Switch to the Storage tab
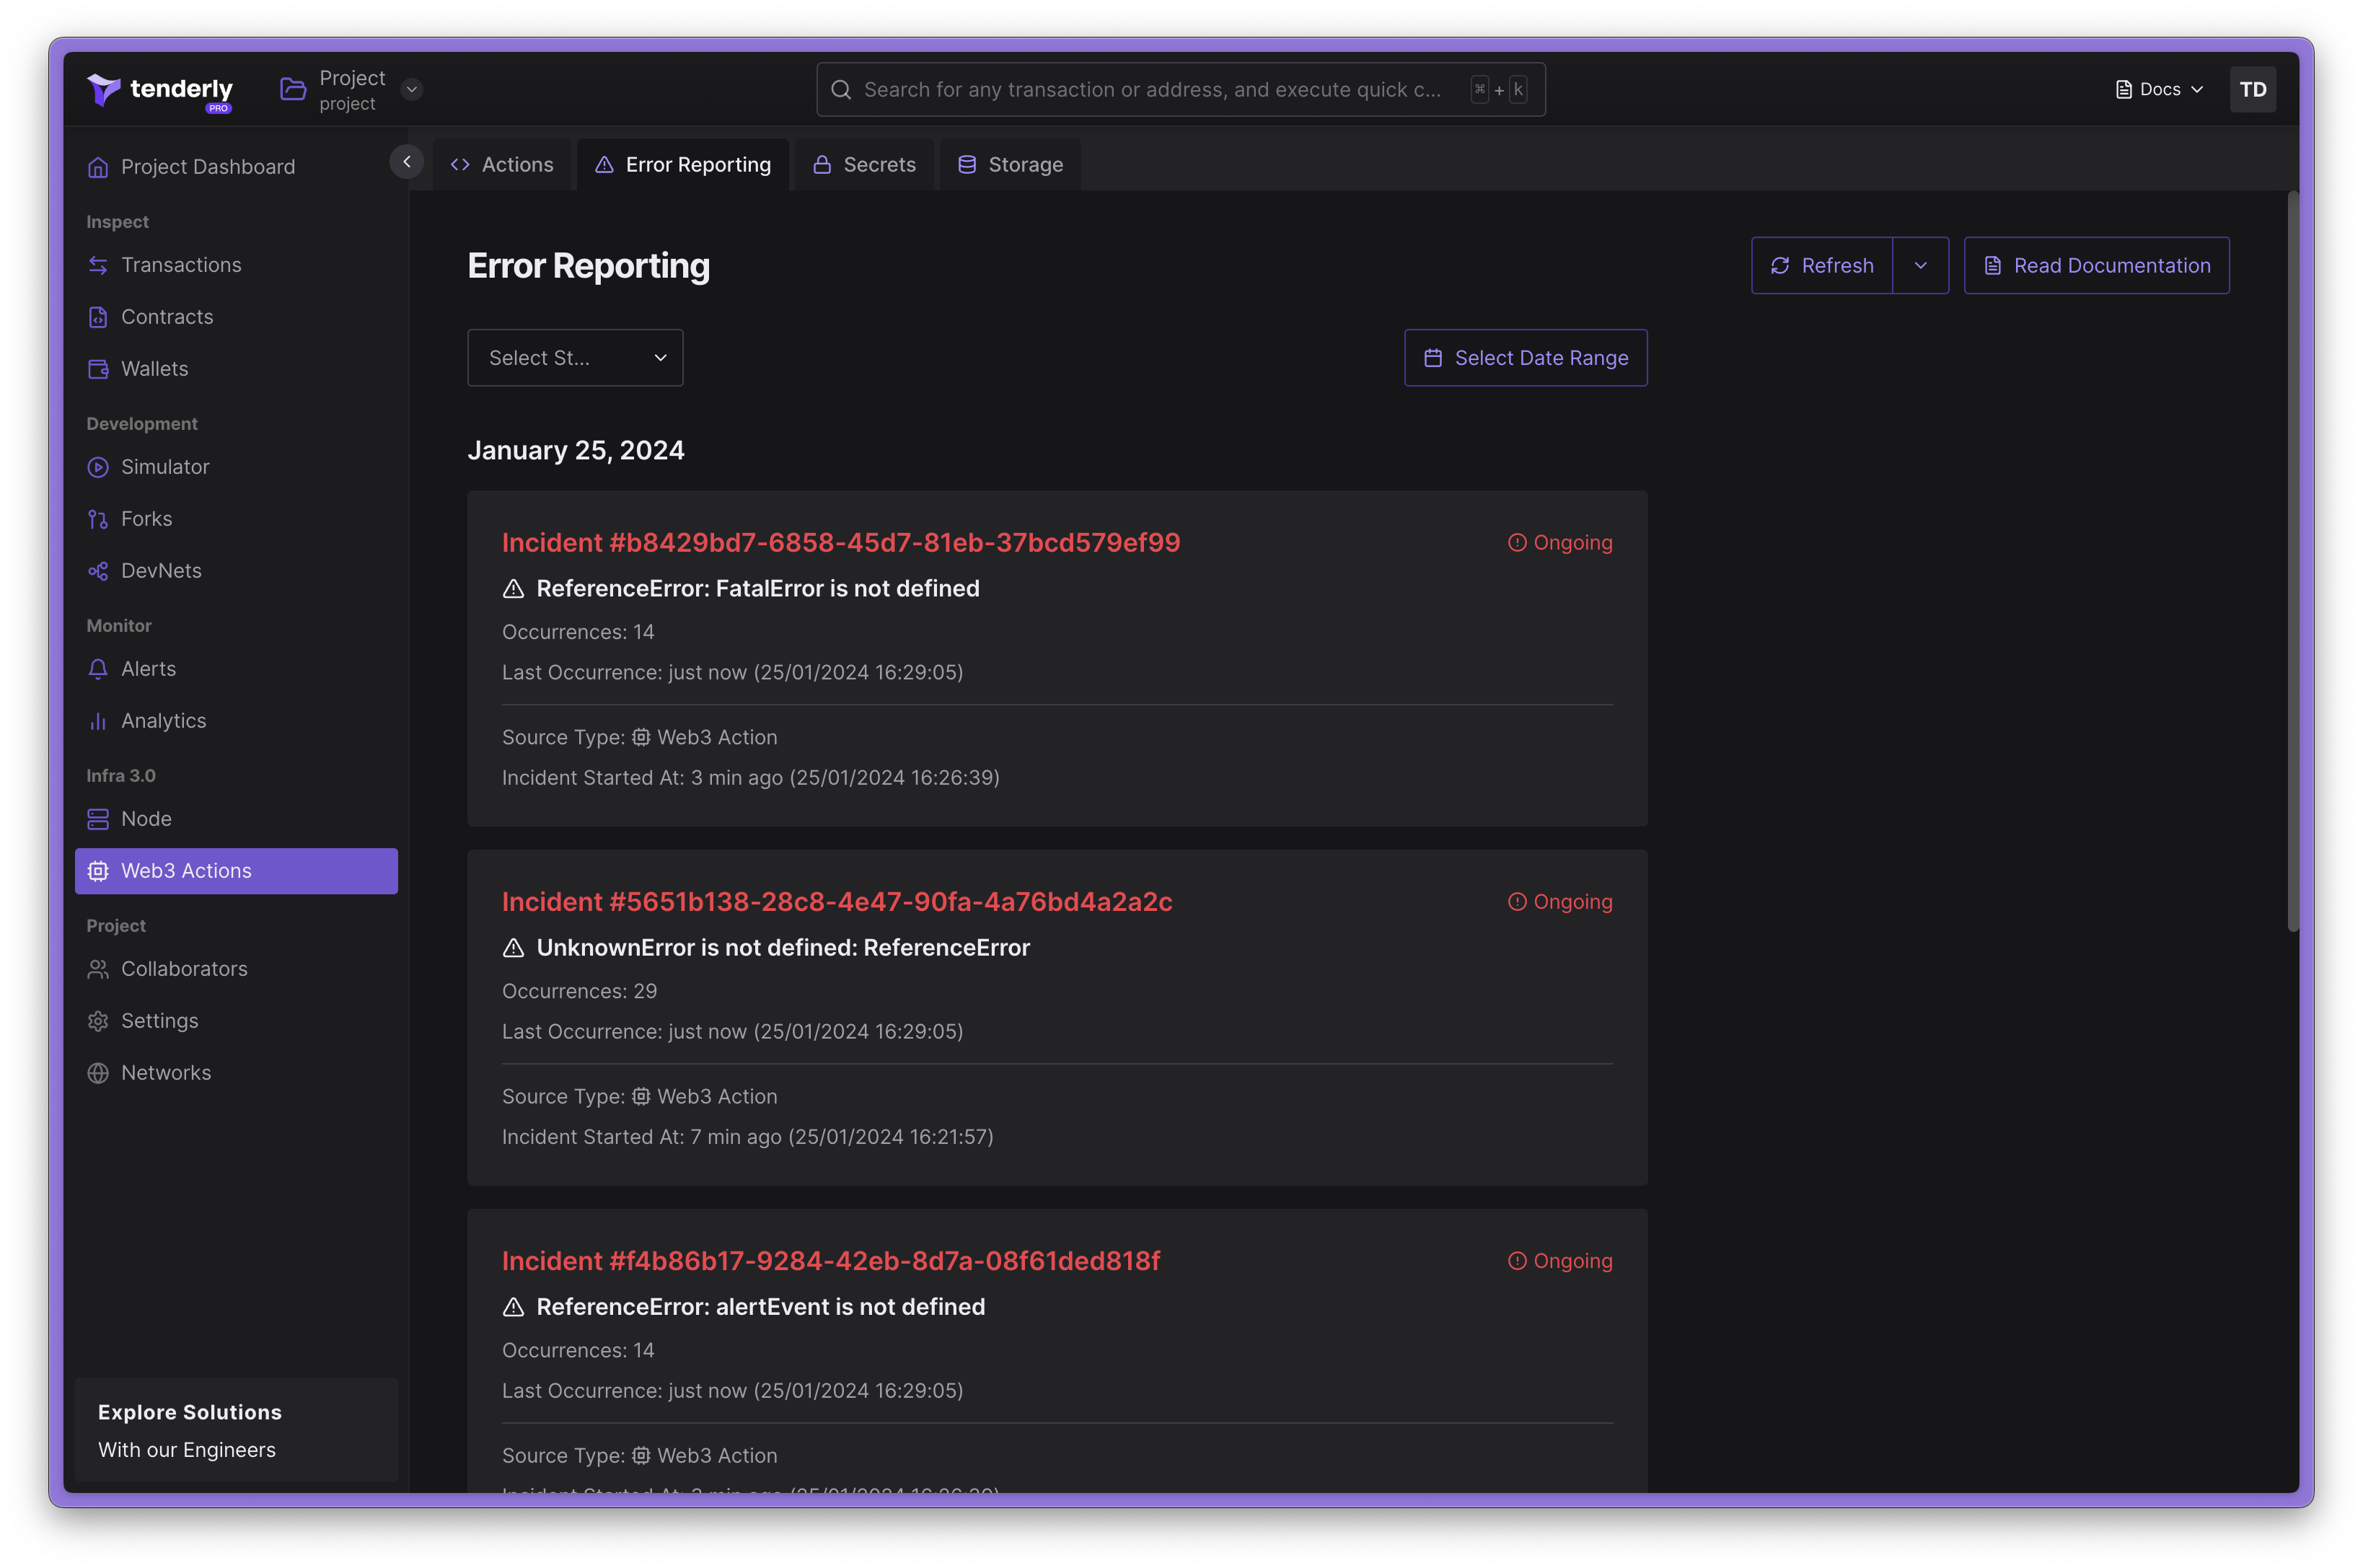Image resolution: width=2363 pixels, height=1568 pixels. (1010, 165)
